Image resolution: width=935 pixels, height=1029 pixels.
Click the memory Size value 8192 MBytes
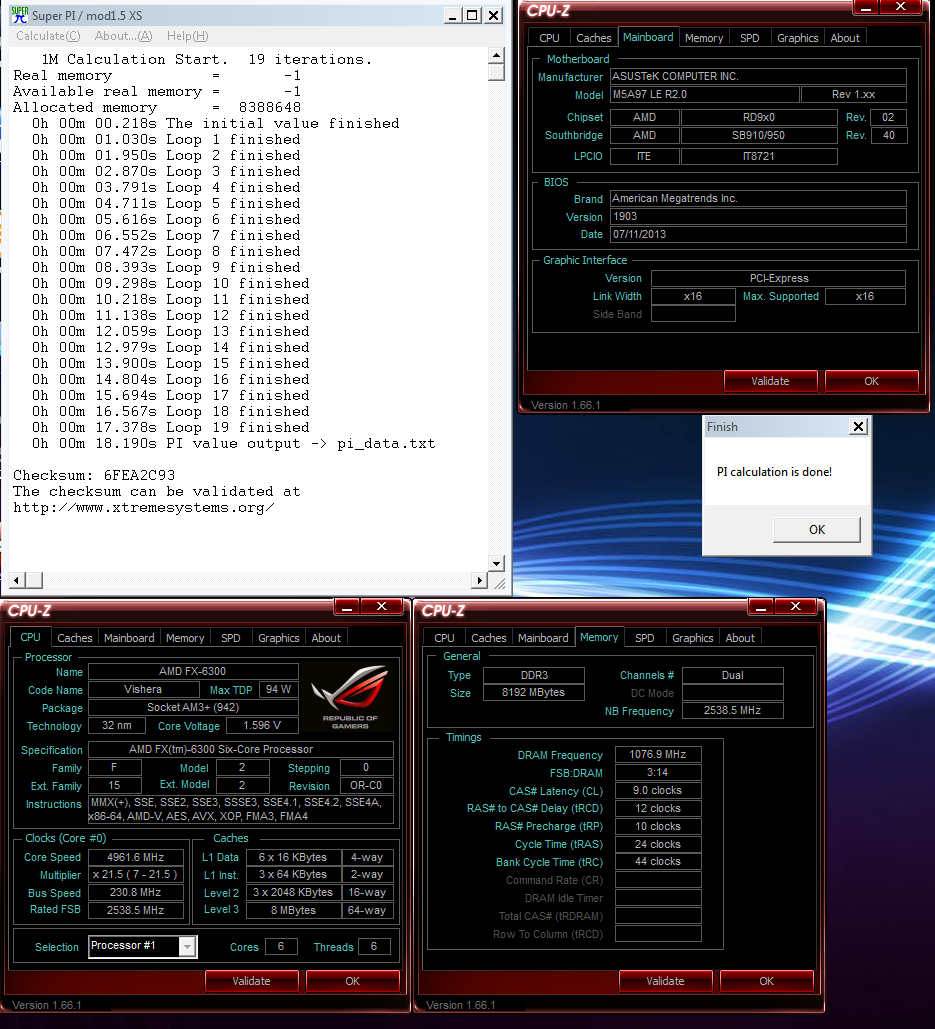pyautogui.click(x=533, y=692)
